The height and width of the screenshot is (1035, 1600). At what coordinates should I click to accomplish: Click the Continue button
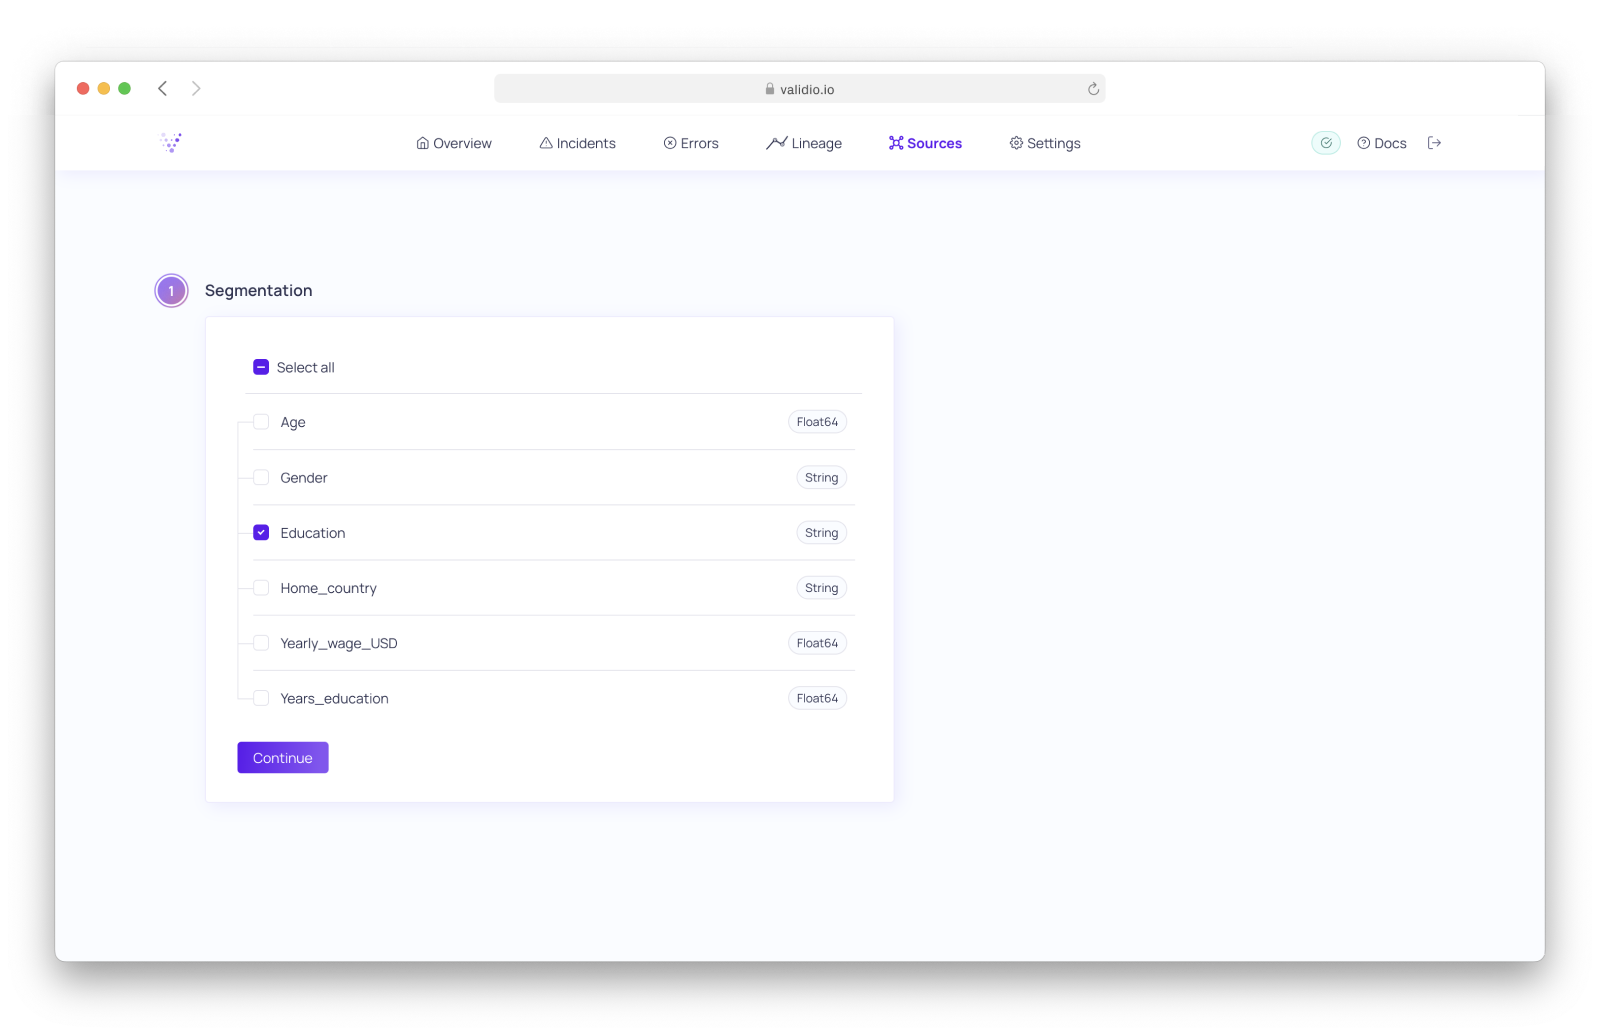coord(283,757)
